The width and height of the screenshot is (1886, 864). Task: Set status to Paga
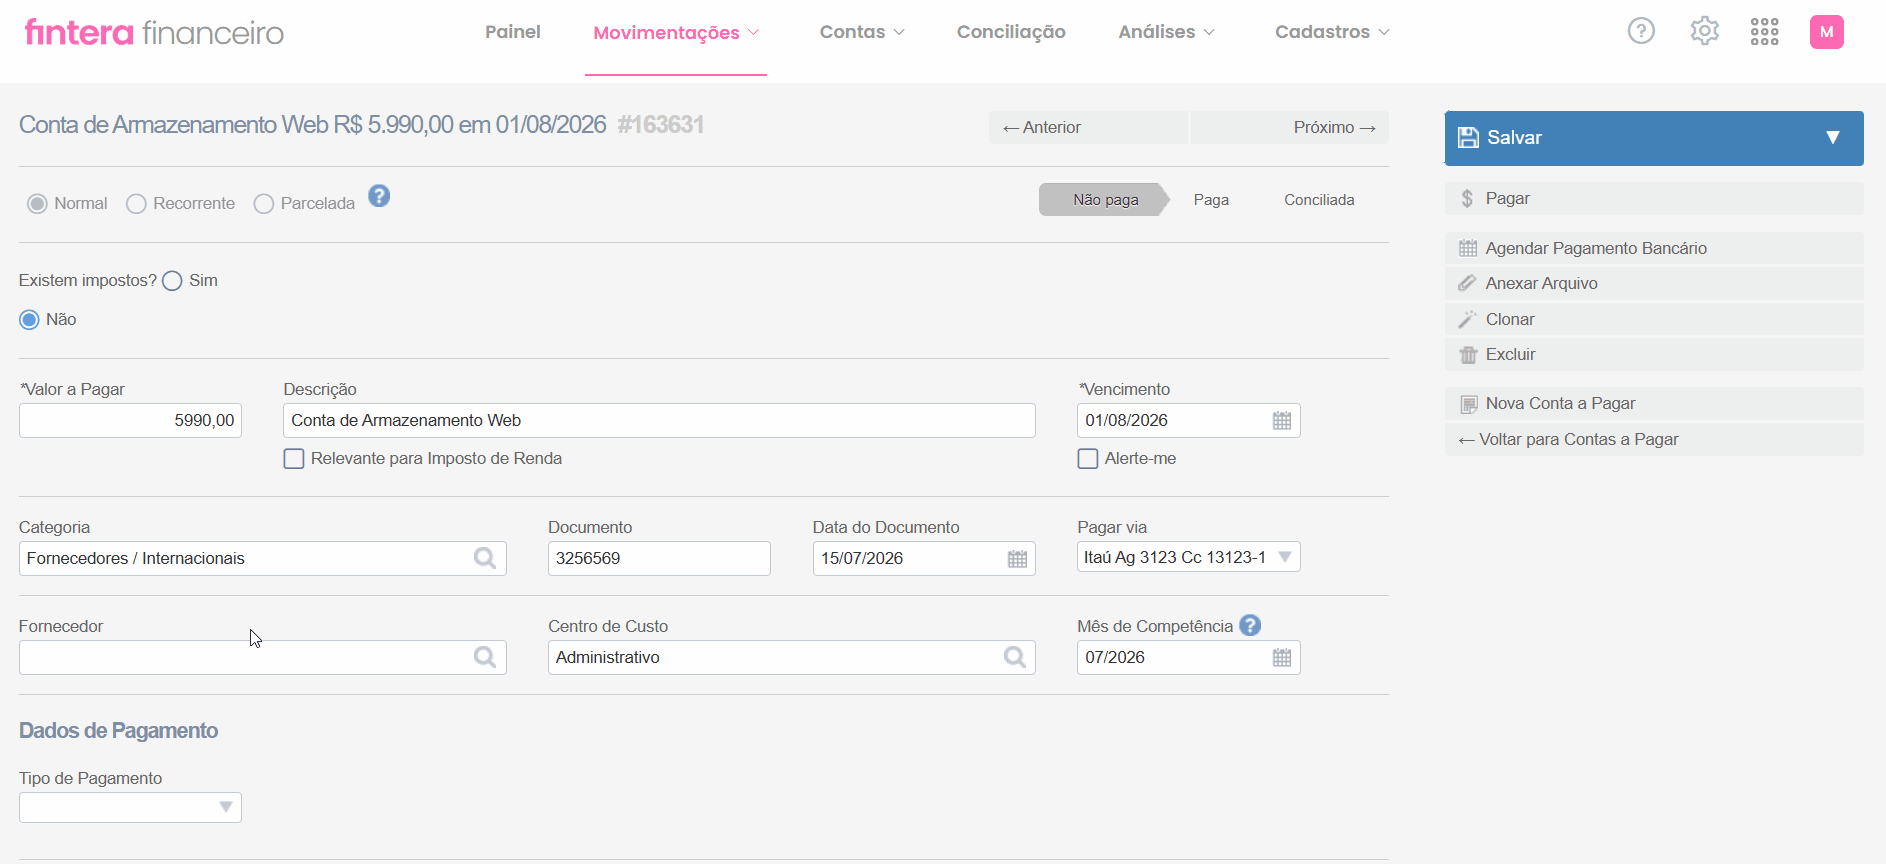(x=1211, y=200)
